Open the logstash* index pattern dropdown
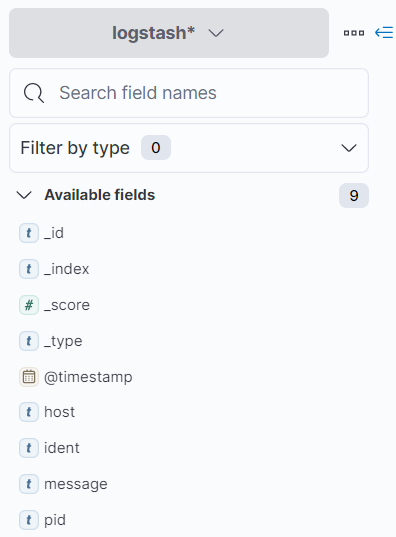This screenshot has height=537, width=396. click(169, 33)
